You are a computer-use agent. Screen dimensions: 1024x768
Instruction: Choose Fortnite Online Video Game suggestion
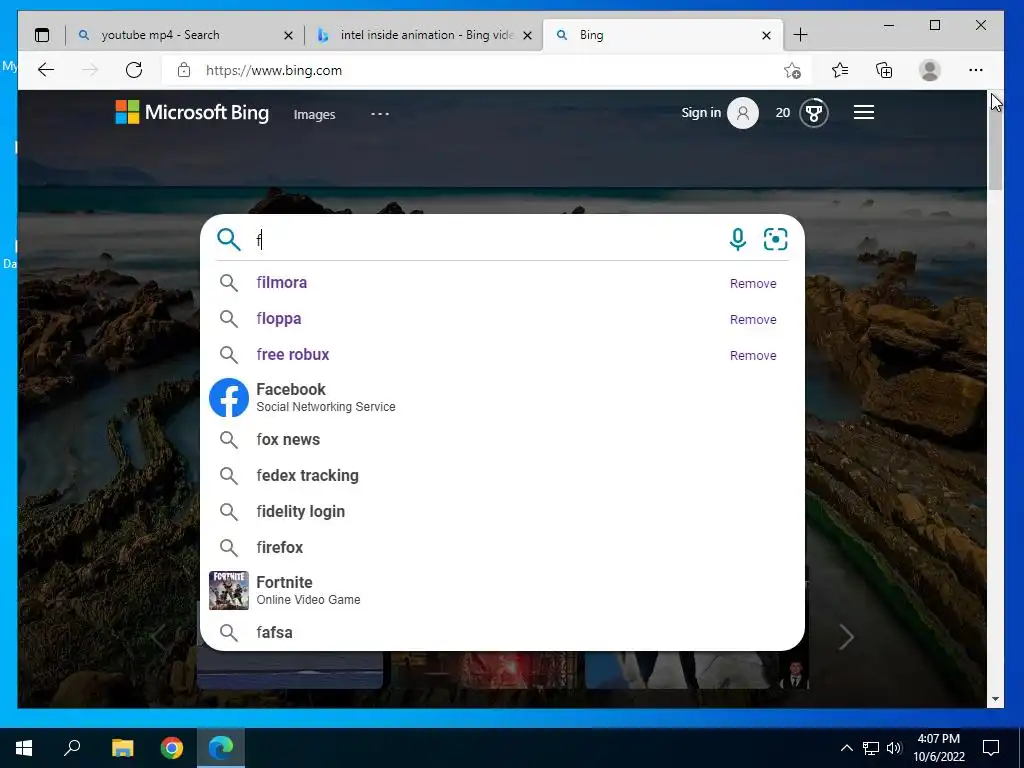coord(502,590)
